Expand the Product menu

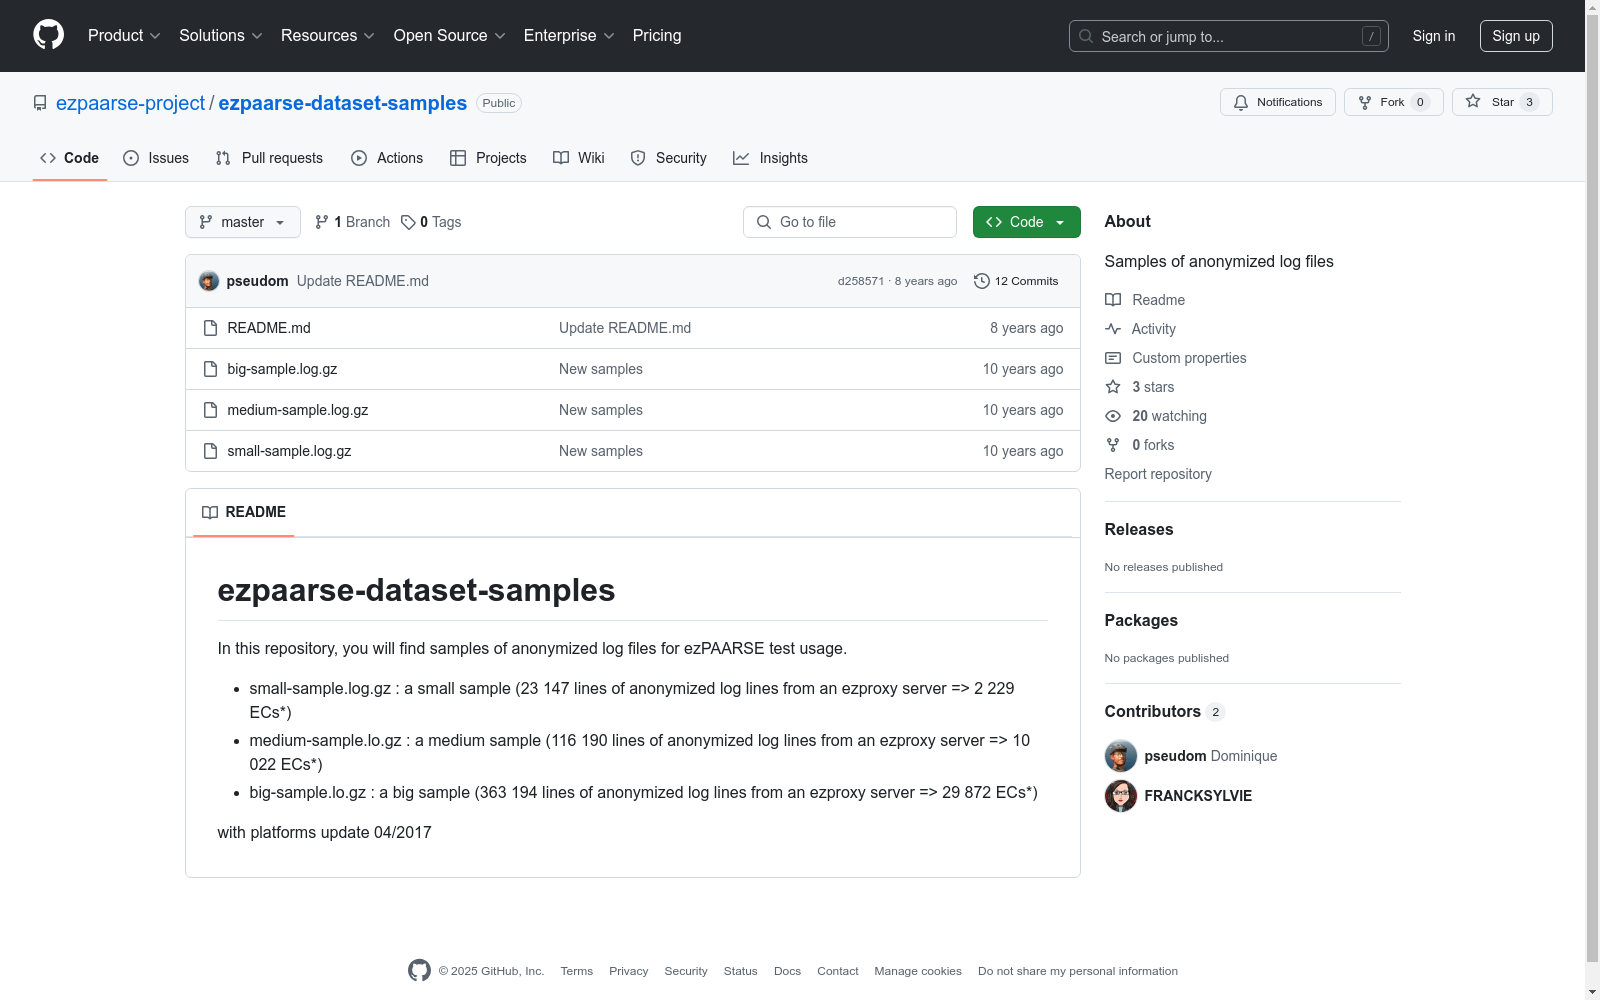[x=124, y=36]
